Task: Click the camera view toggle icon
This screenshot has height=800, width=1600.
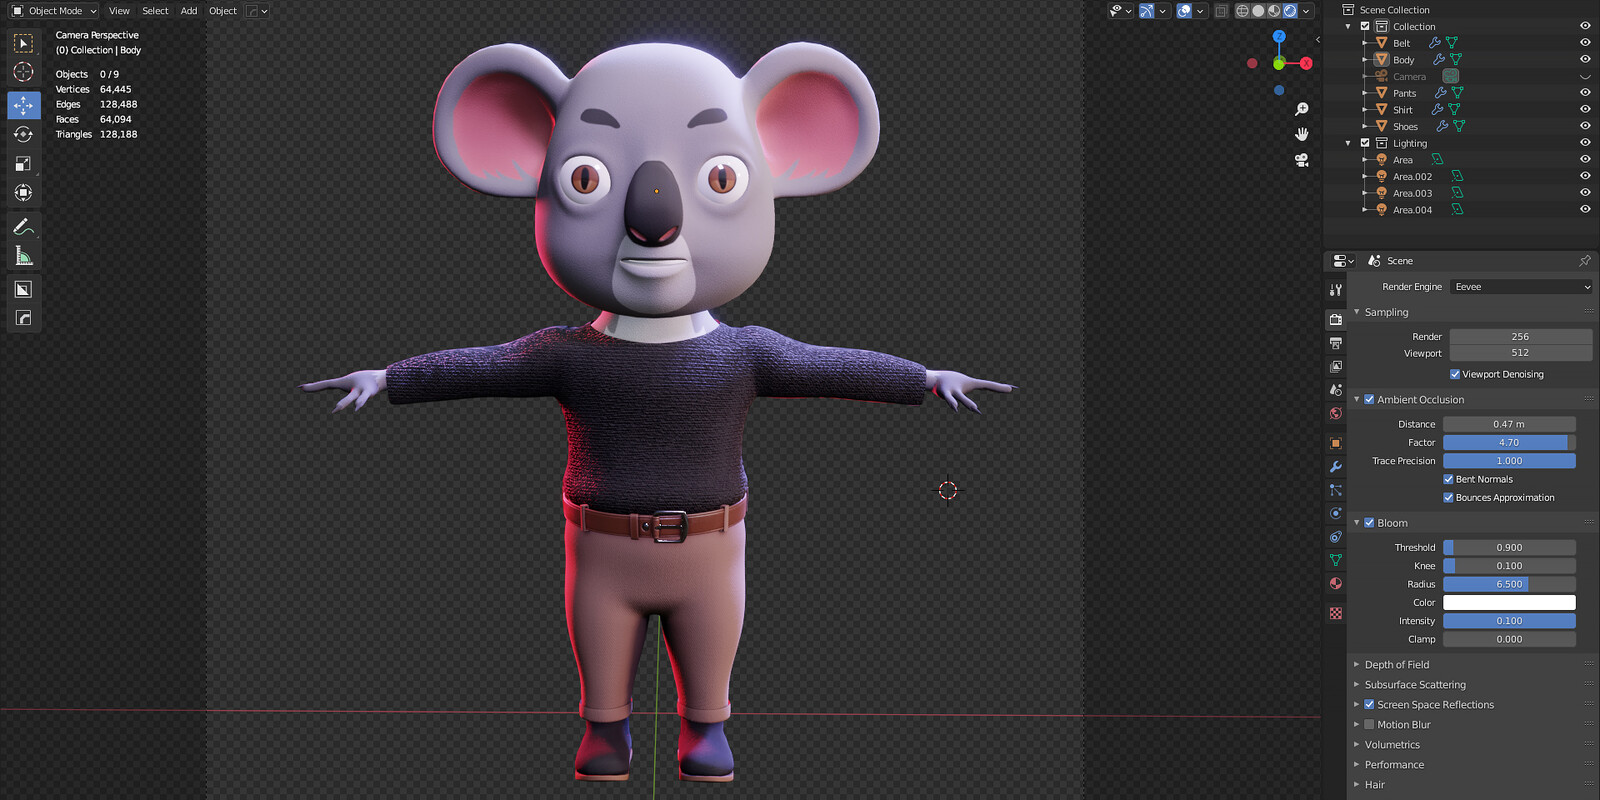Action: 1301,160
